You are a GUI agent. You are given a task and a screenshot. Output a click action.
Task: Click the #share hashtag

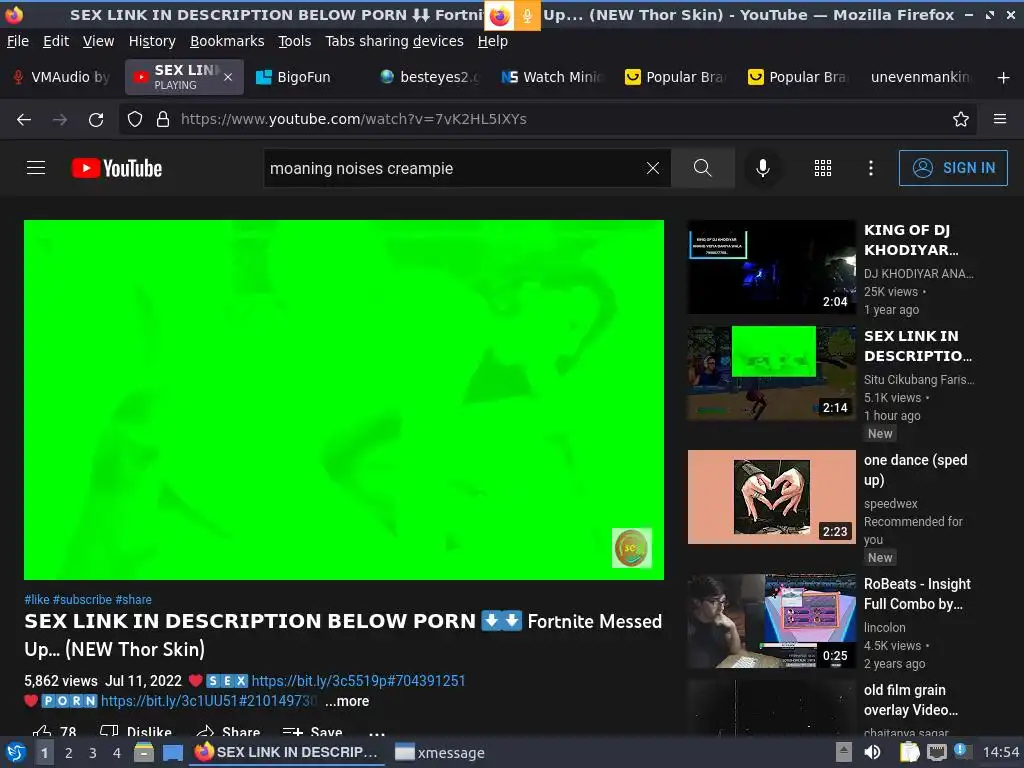[133, 600]
